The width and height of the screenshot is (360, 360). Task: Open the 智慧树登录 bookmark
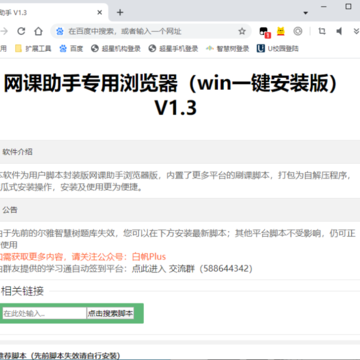coord(228,49)
